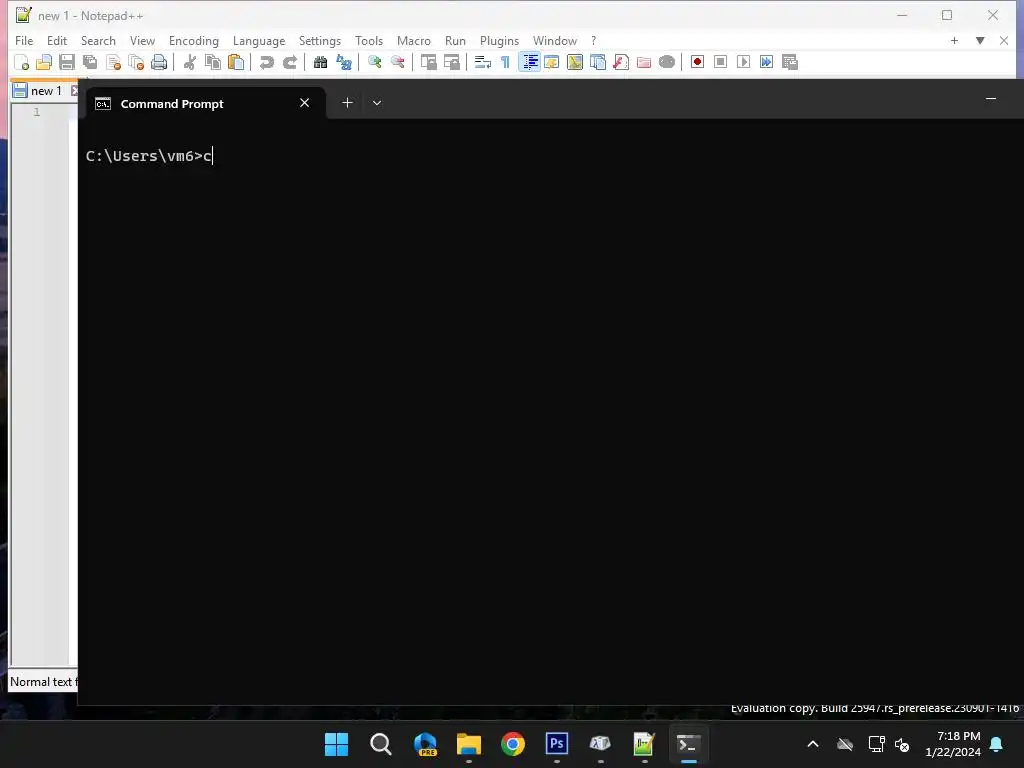
Task: Click Save recorded macro icon
Action: pos(790,62)
